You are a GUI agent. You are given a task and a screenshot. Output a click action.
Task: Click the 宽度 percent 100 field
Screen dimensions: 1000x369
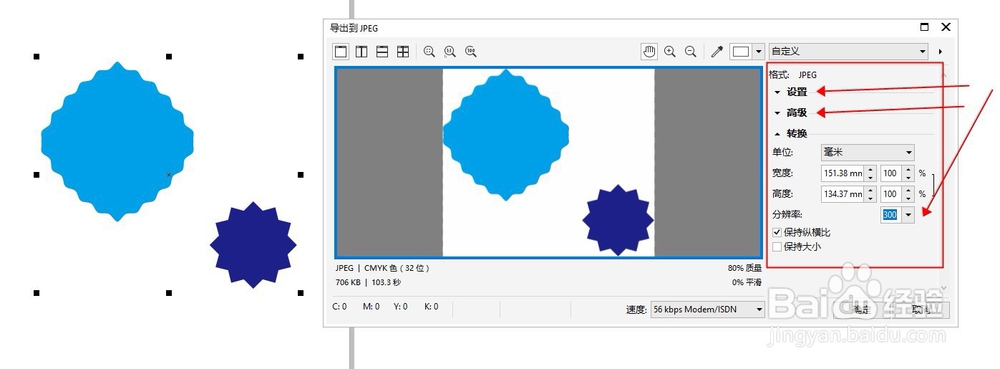pyautogui.click(x=890, y=173)
